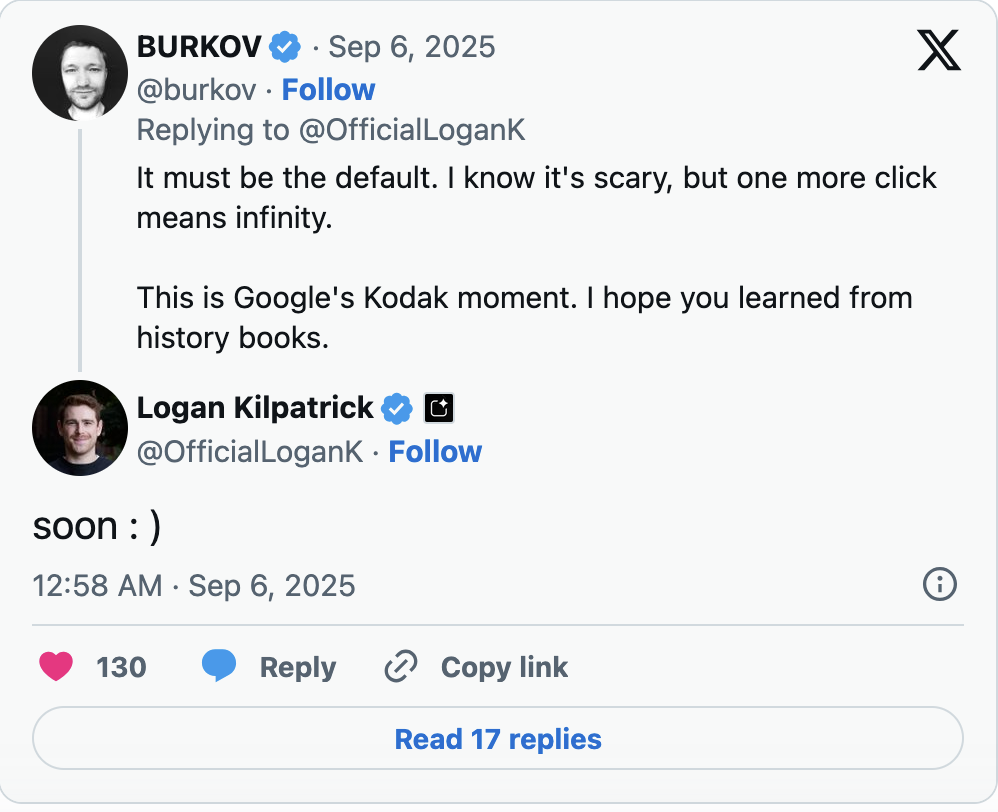Screen dimensions: 998x812
Task: Follow the @burkov account
Action: pyautogui.click(x=328, y=90)
